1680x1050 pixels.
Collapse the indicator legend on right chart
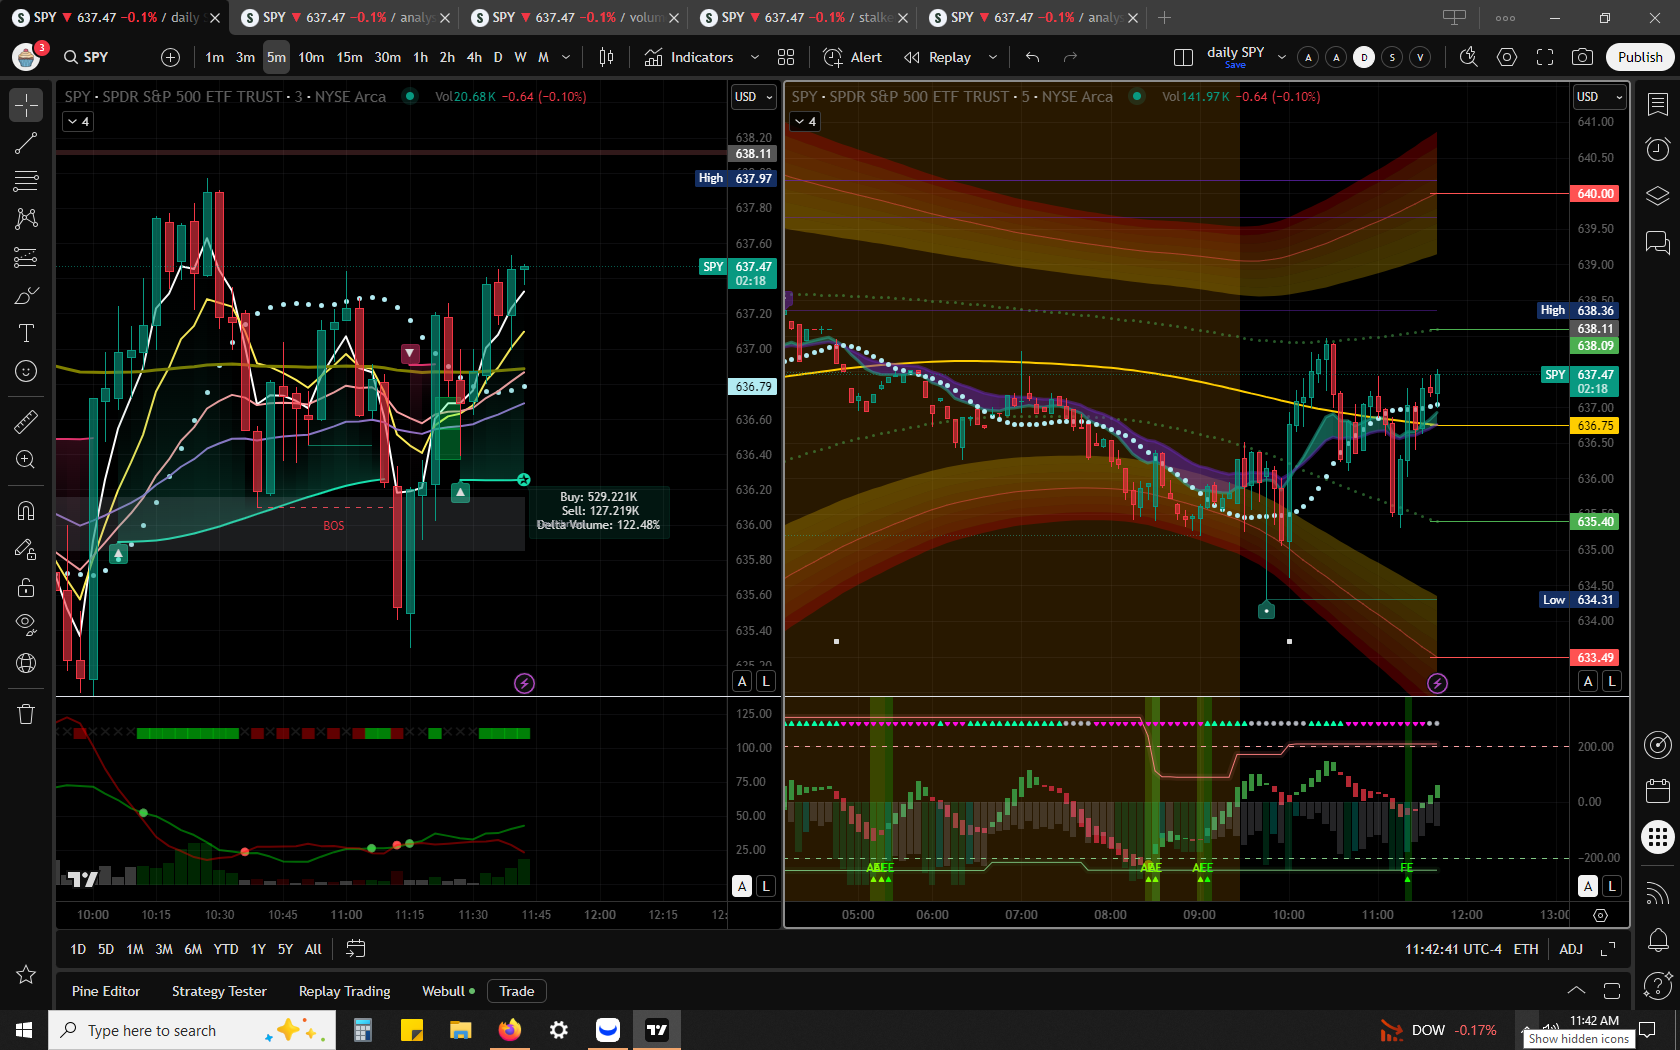pyautogui.click(x=805, y=121)
